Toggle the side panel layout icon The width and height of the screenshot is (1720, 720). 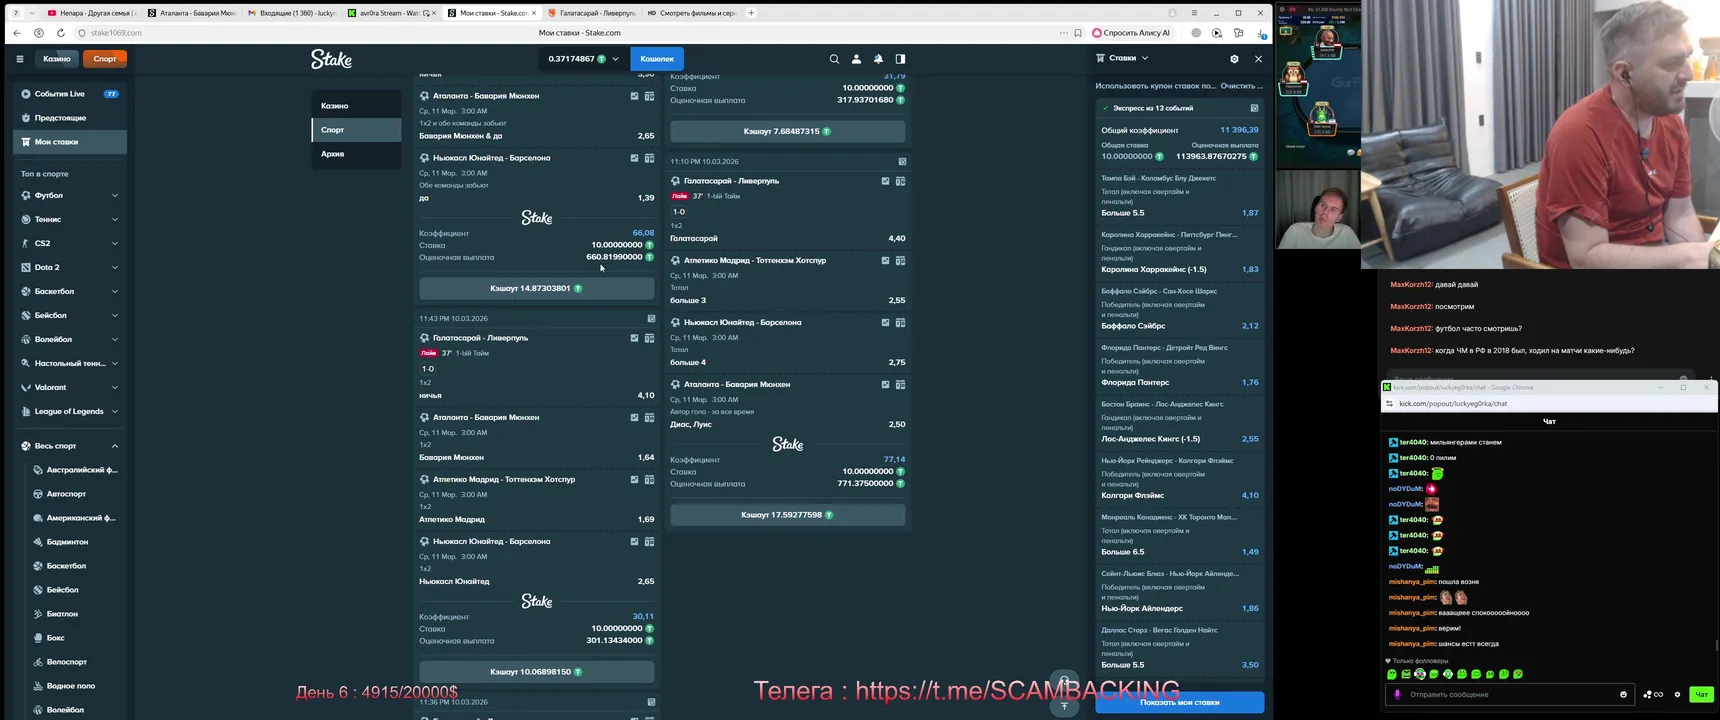(900, 59)
